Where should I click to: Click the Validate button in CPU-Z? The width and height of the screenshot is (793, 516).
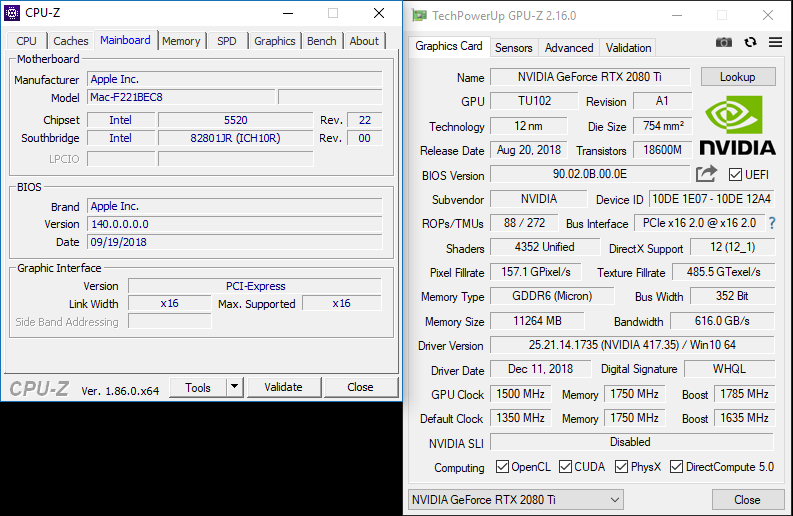point(284,387)
